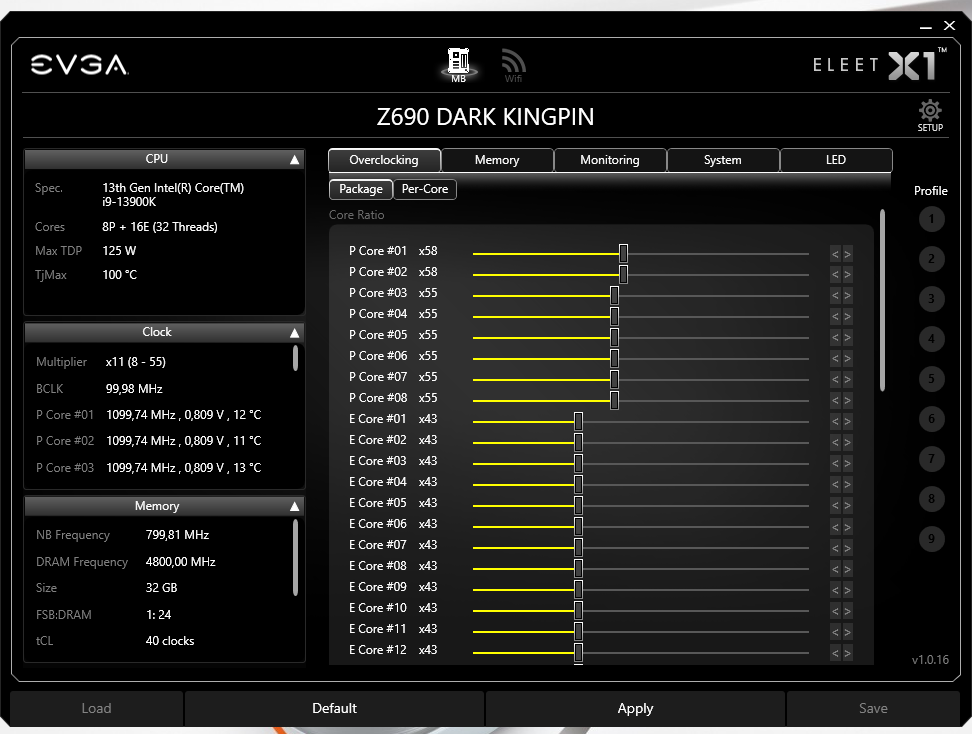The height and width of the screenshot is (734, 972).
Task: Apply the current overclock settings
Action: tap(635, 708)
